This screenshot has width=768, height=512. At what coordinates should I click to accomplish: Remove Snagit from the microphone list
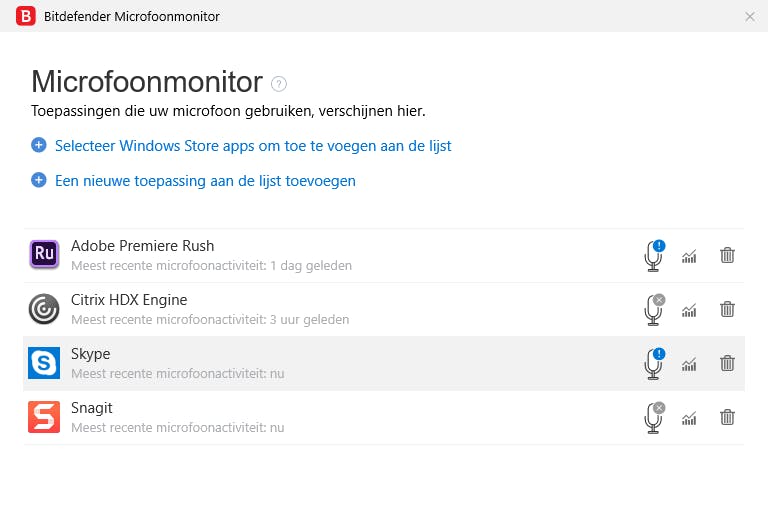coord(727,417)
